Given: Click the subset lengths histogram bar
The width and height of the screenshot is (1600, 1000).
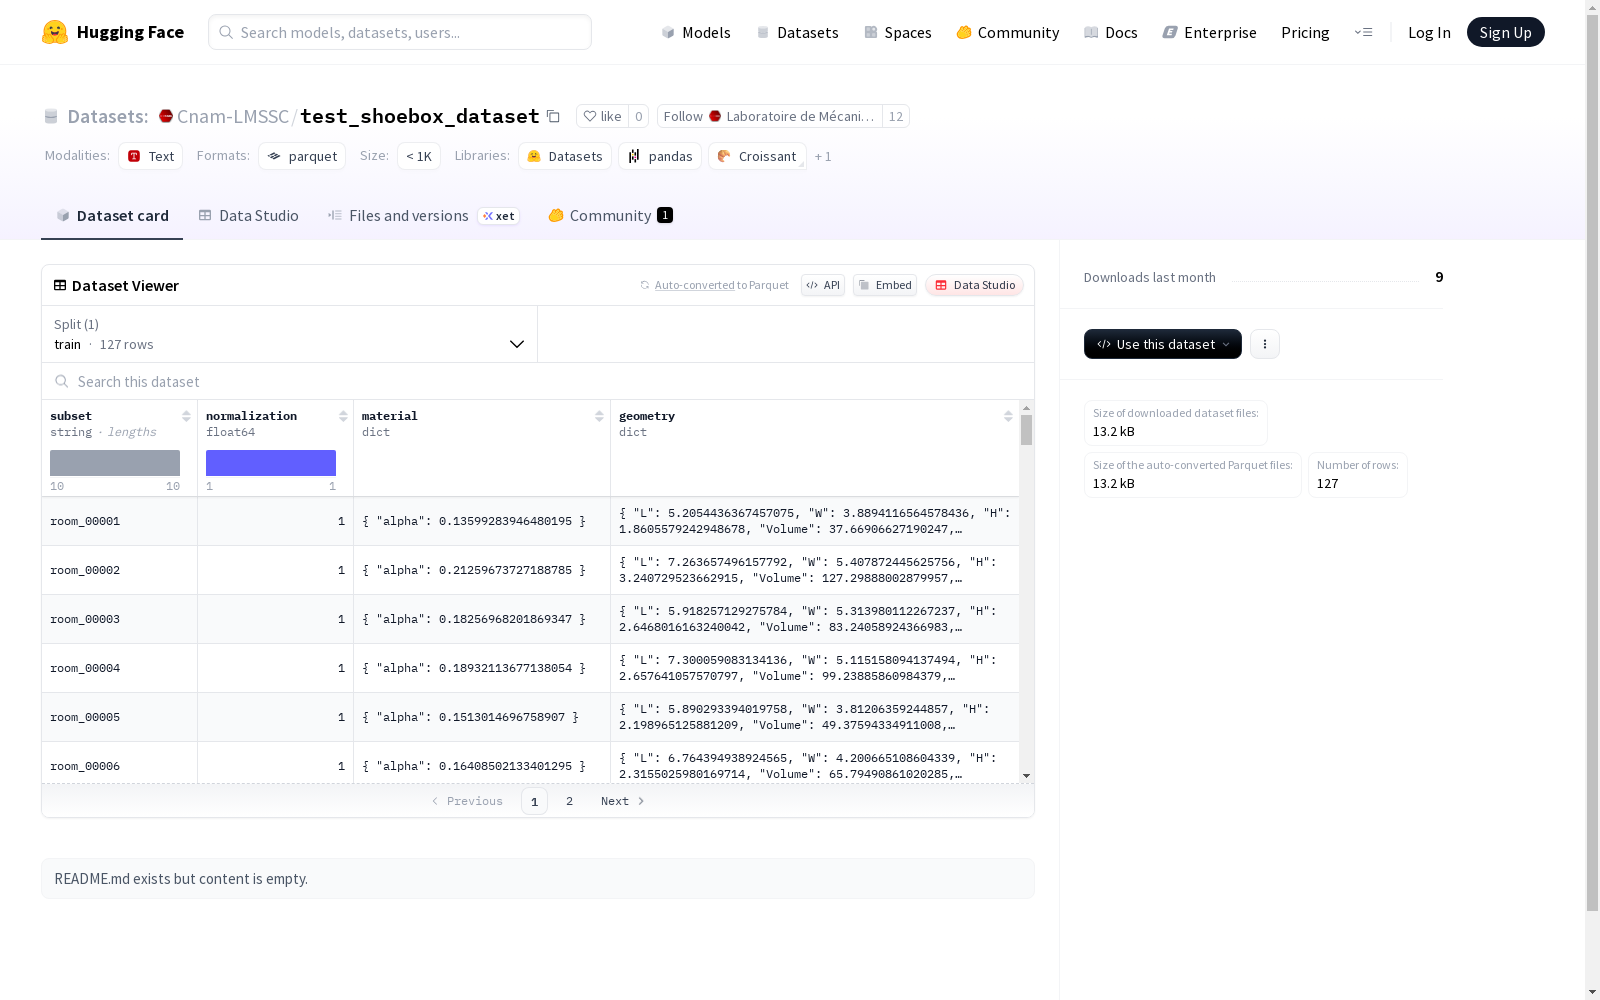Looking at the screenshot, I should pos(115,463).
